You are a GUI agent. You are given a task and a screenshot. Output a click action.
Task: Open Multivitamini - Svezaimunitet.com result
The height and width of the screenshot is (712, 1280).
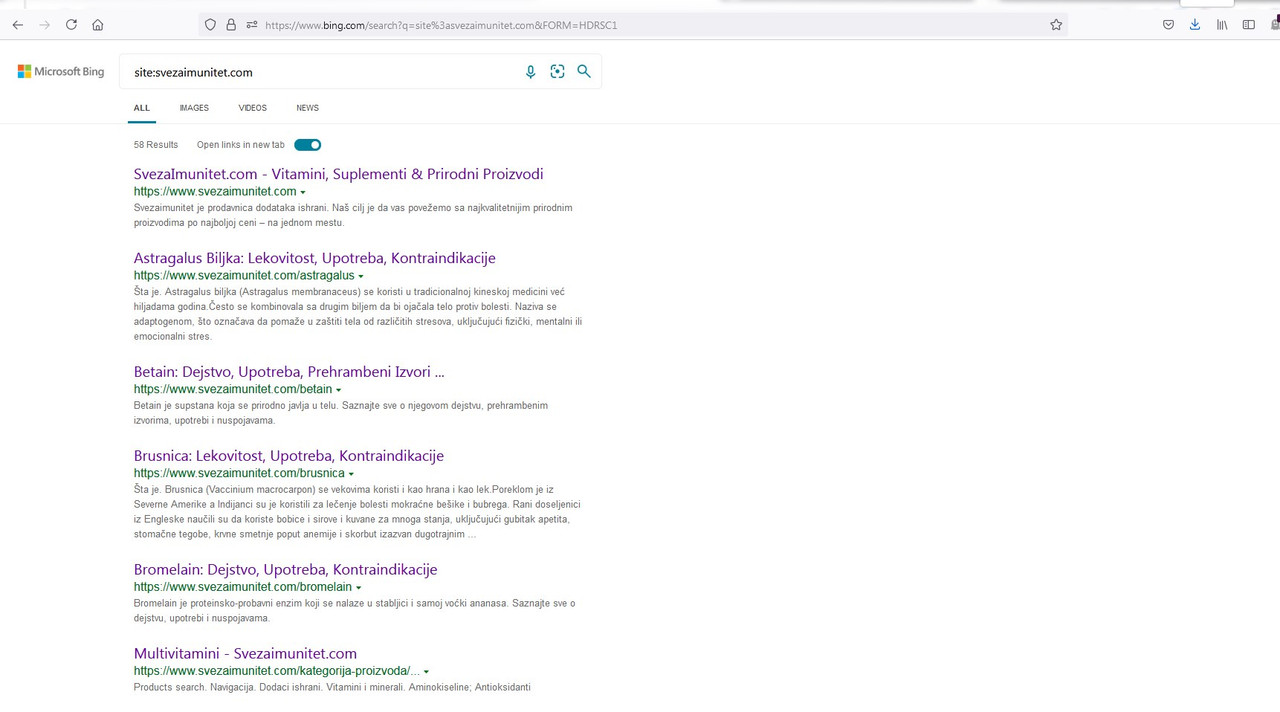[x=245, y=654]
